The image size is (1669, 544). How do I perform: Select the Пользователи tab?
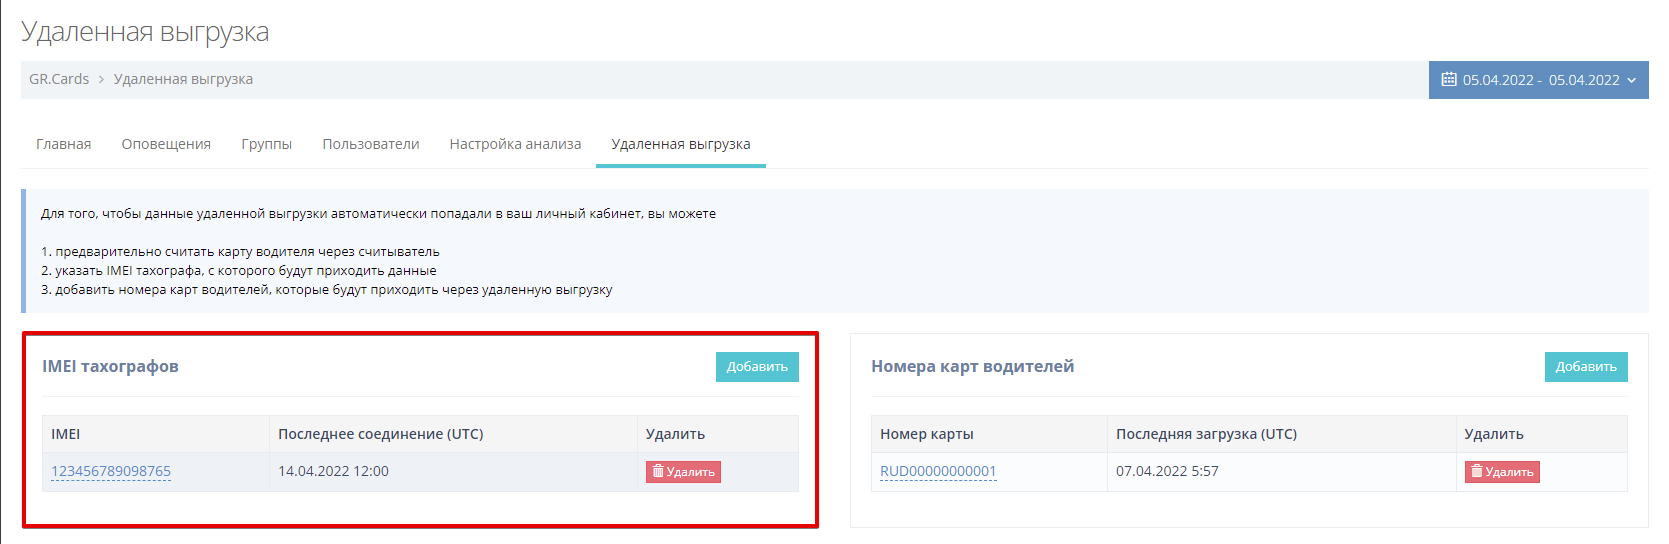(x=370, y=144)
